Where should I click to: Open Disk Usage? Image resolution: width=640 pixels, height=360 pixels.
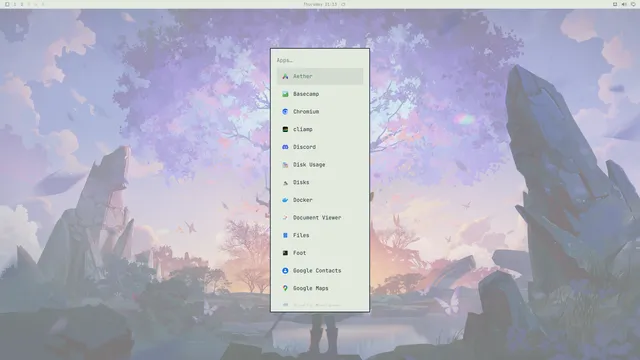tap(320, 164)
